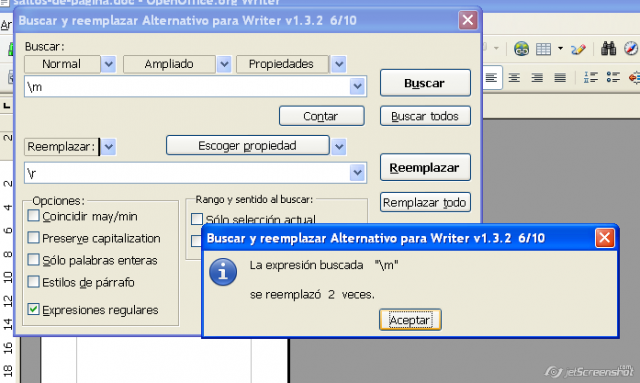
Task: Open the Insert Table dropdown arrow in toolbar
Action: pos(560,49)
